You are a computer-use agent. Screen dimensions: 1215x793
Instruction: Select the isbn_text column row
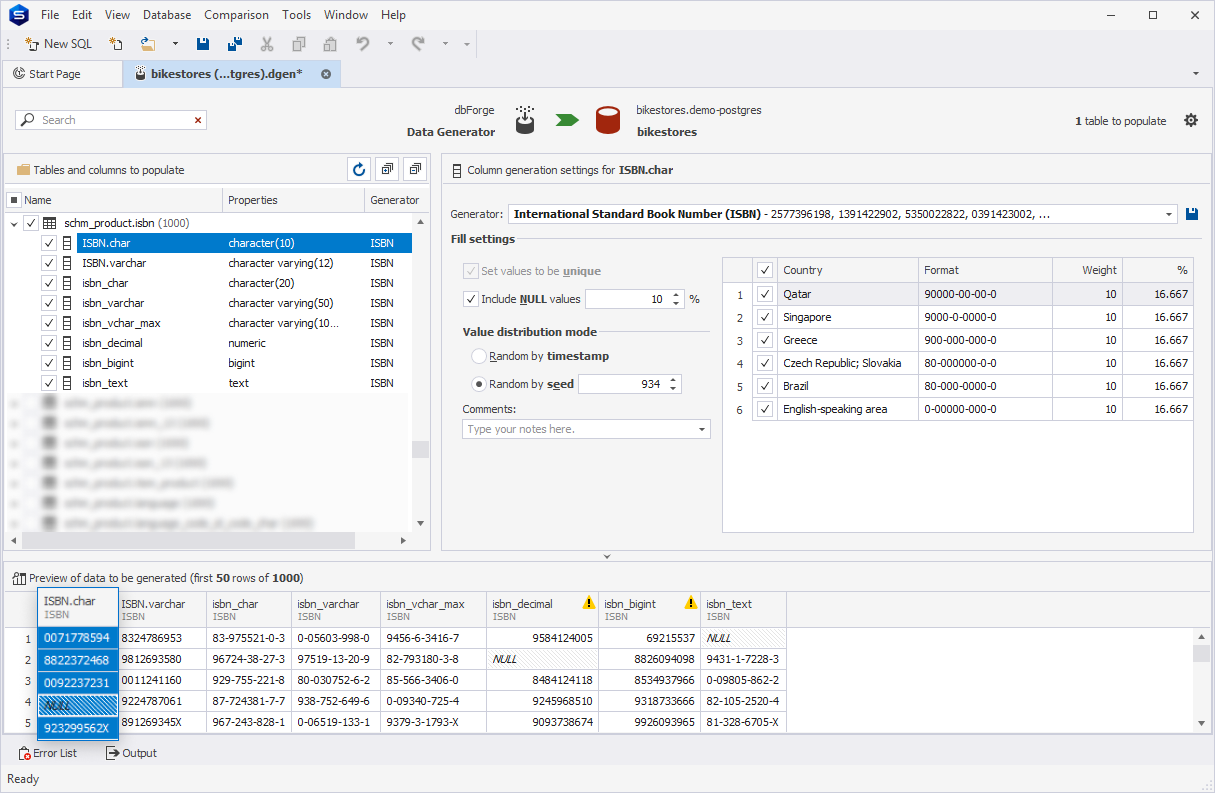(244, 383)
